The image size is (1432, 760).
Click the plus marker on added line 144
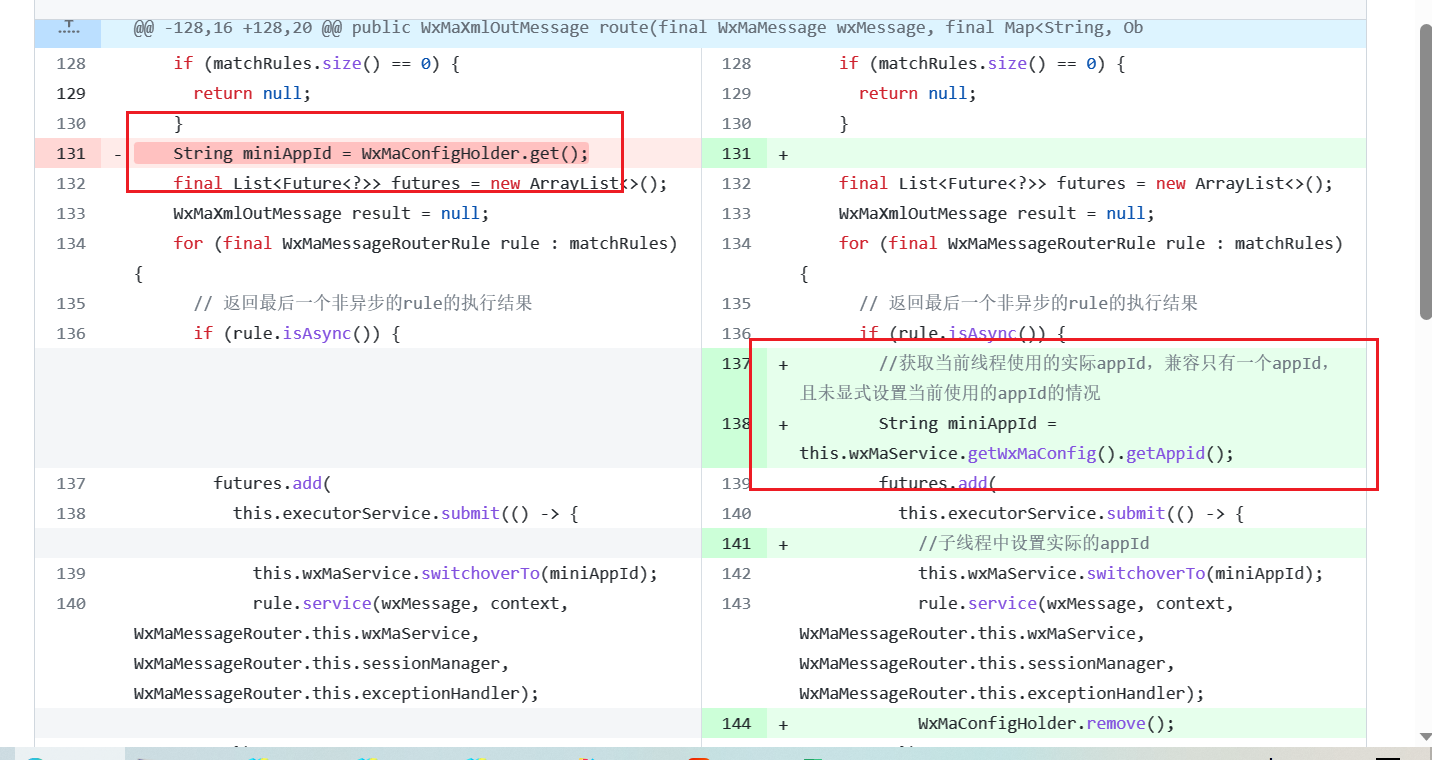pyautogui.click(x=783, y=724)
